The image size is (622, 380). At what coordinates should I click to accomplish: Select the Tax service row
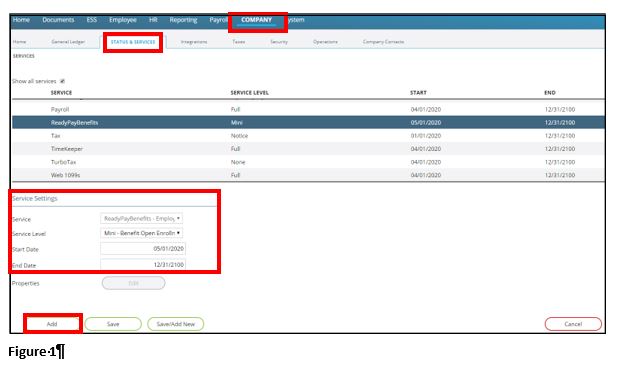[308, 136]
